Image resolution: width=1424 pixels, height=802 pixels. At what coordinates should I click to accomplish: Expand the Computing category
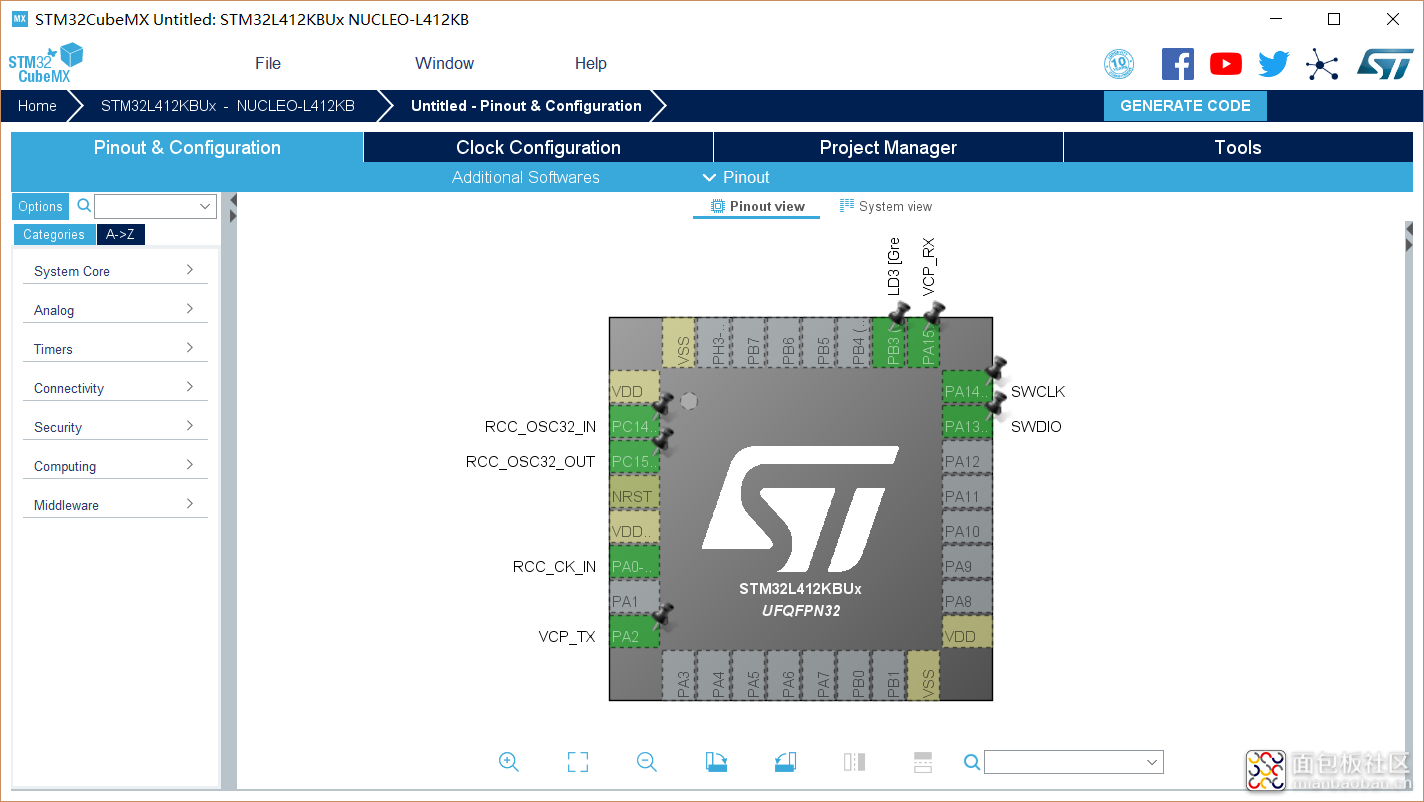pos(115,466)
